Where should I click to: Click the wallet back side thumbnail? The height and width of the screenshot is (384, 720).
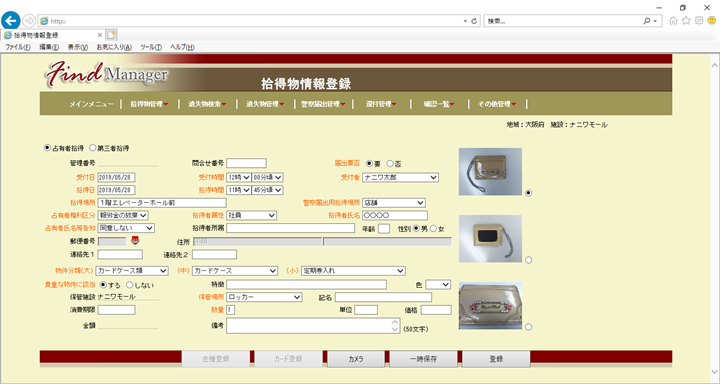[490, 238]
